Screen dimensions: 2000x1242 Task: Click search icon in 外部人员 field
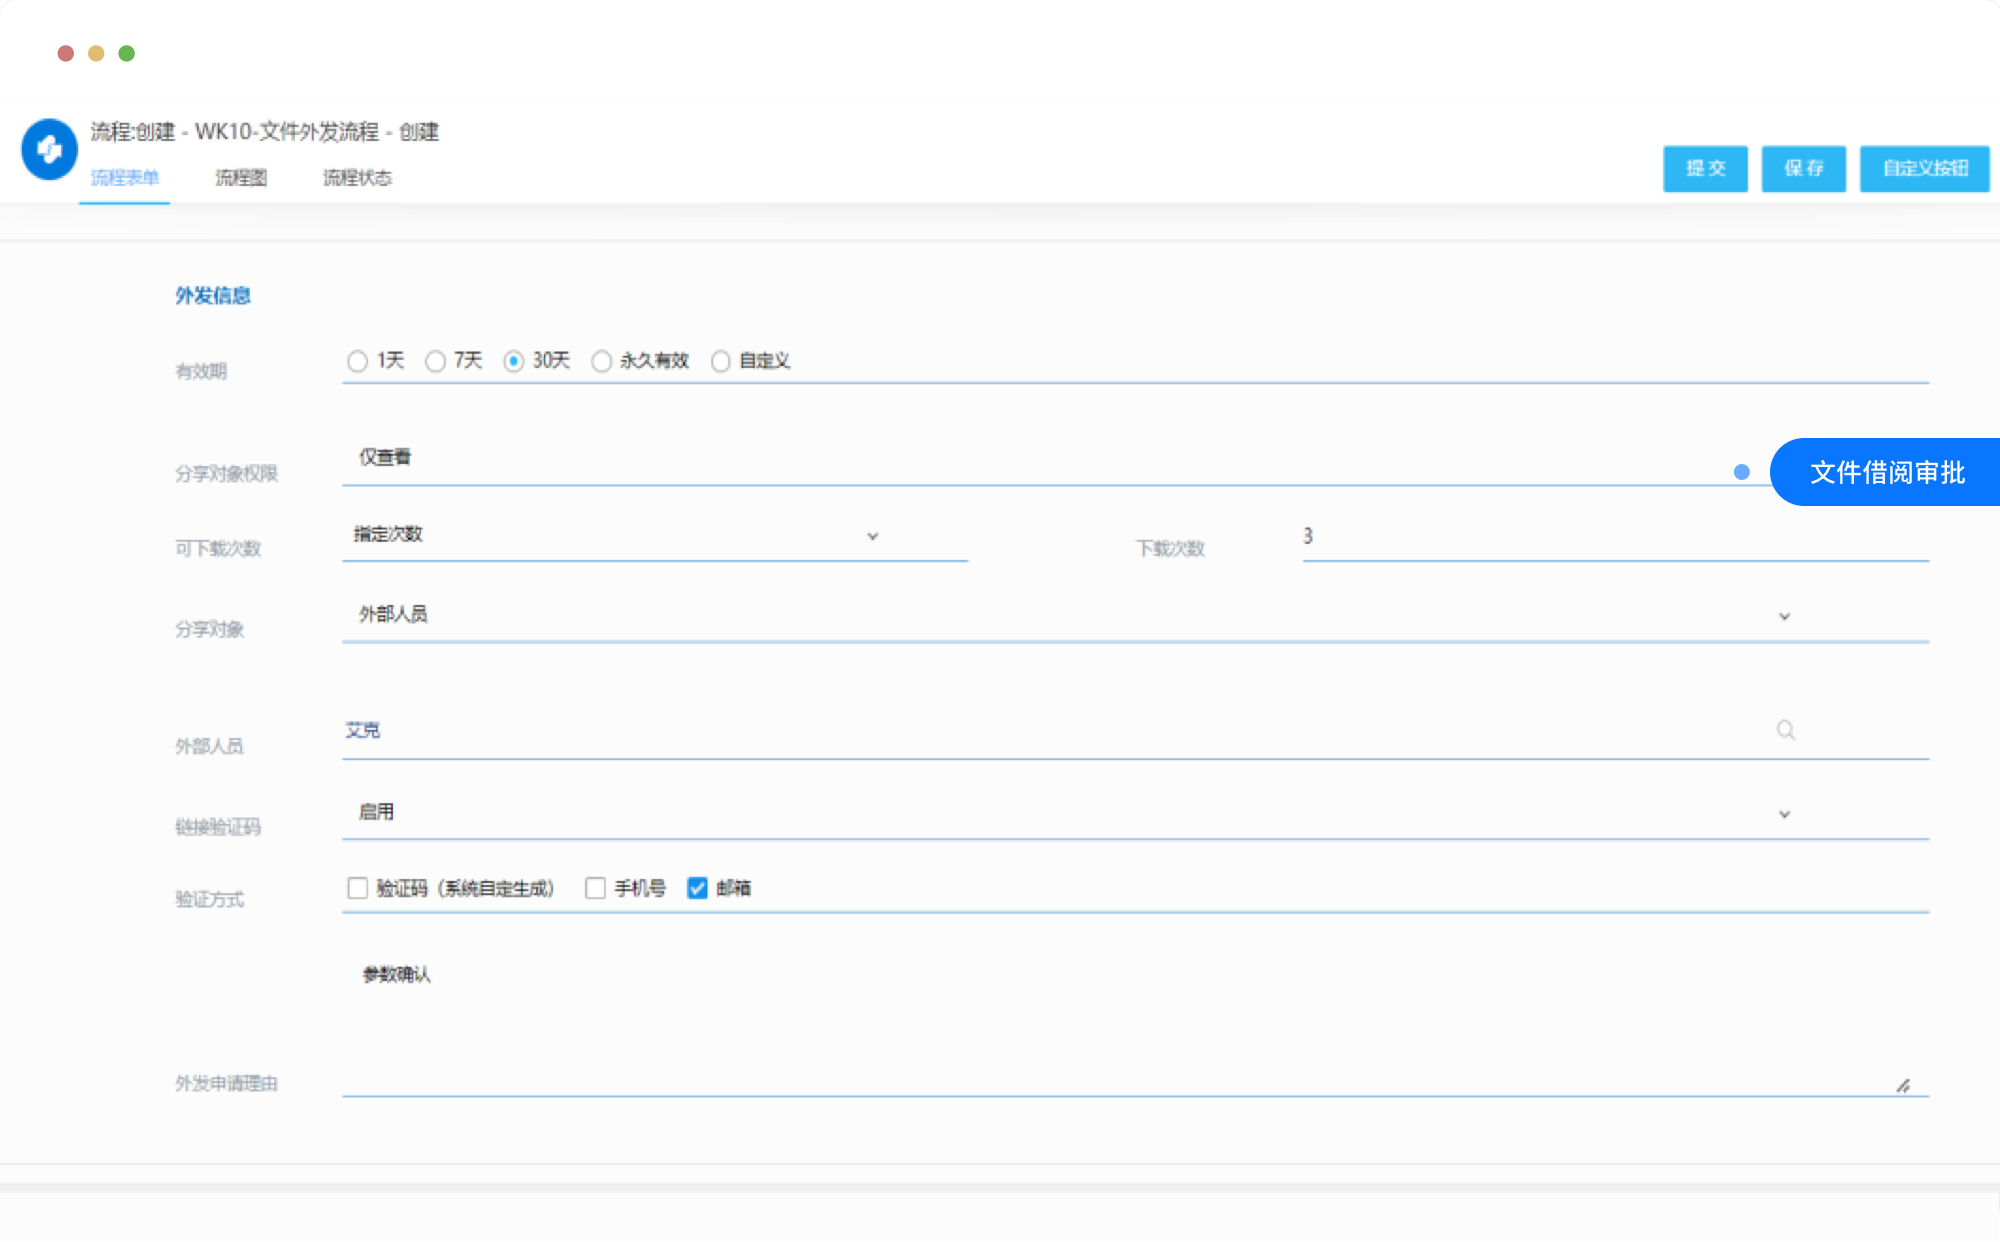pyautogui.click(x=1785, y=730)
